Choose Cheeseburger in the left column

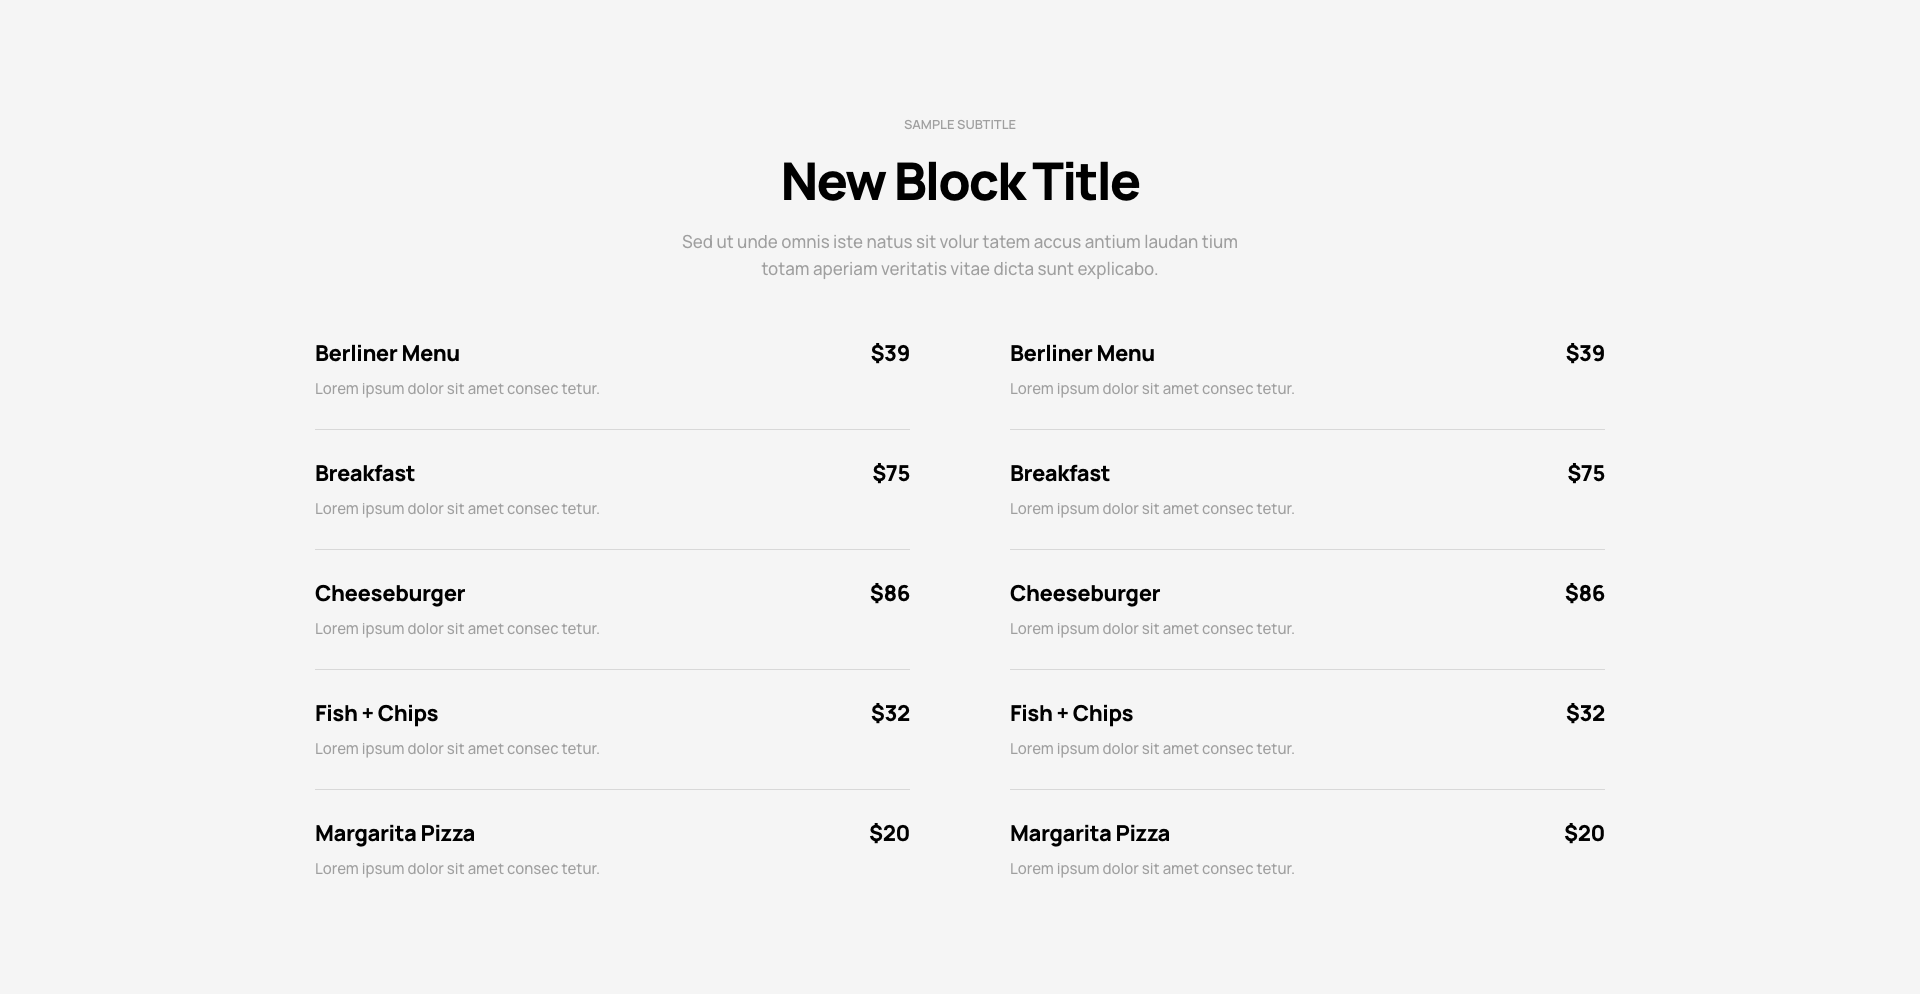click(390, 593)
